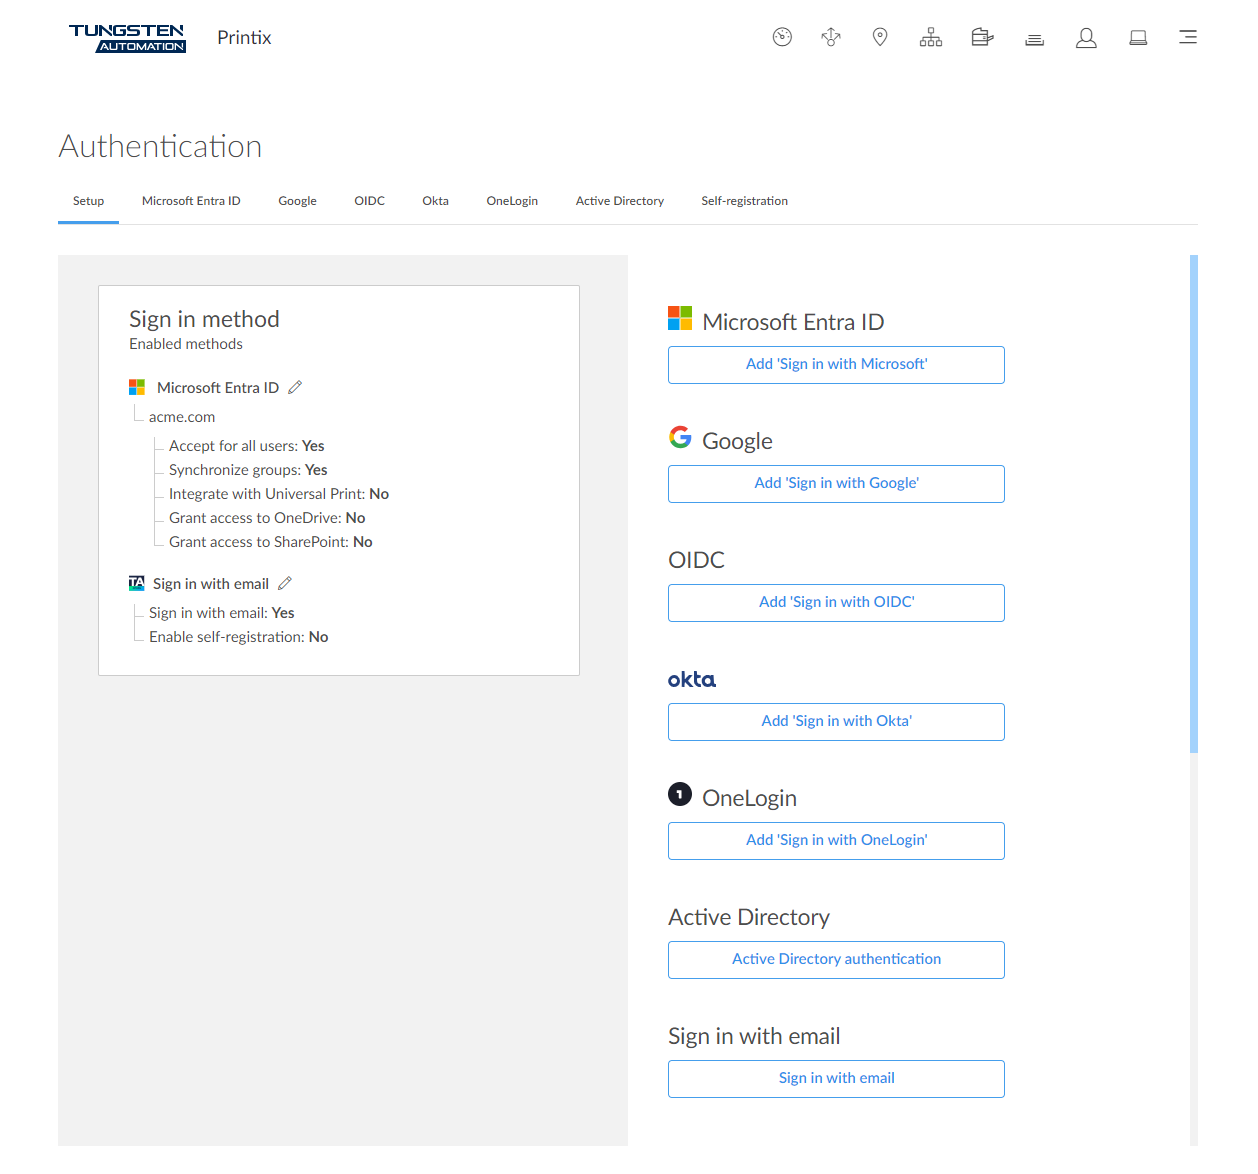Image resolution: width=1258 pixels, height=1174 pixels.
Task: Select the Active Directory tab
Action: pyautogui.click(x=619, y=201)
